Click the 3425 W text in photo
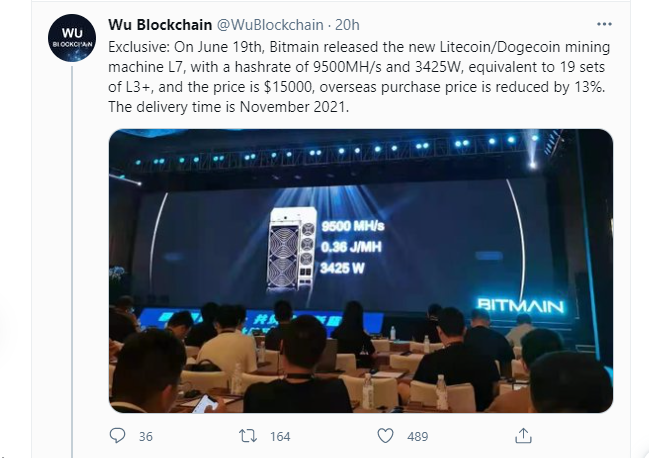Viewport: 649px width, 458px height. [342, 269]
